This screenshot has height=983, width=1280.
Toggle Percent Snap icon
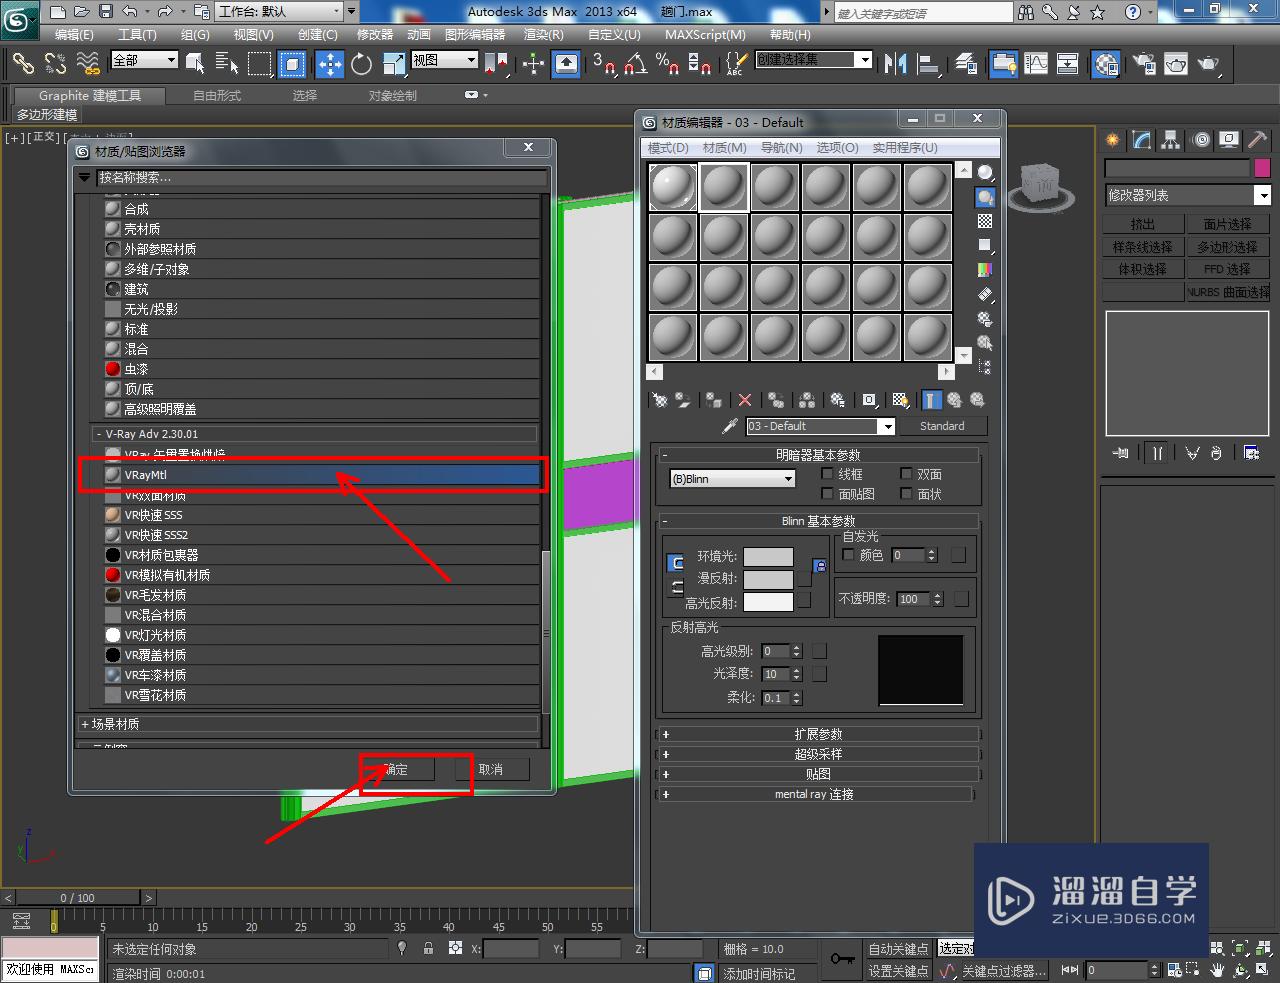point(667,64)
